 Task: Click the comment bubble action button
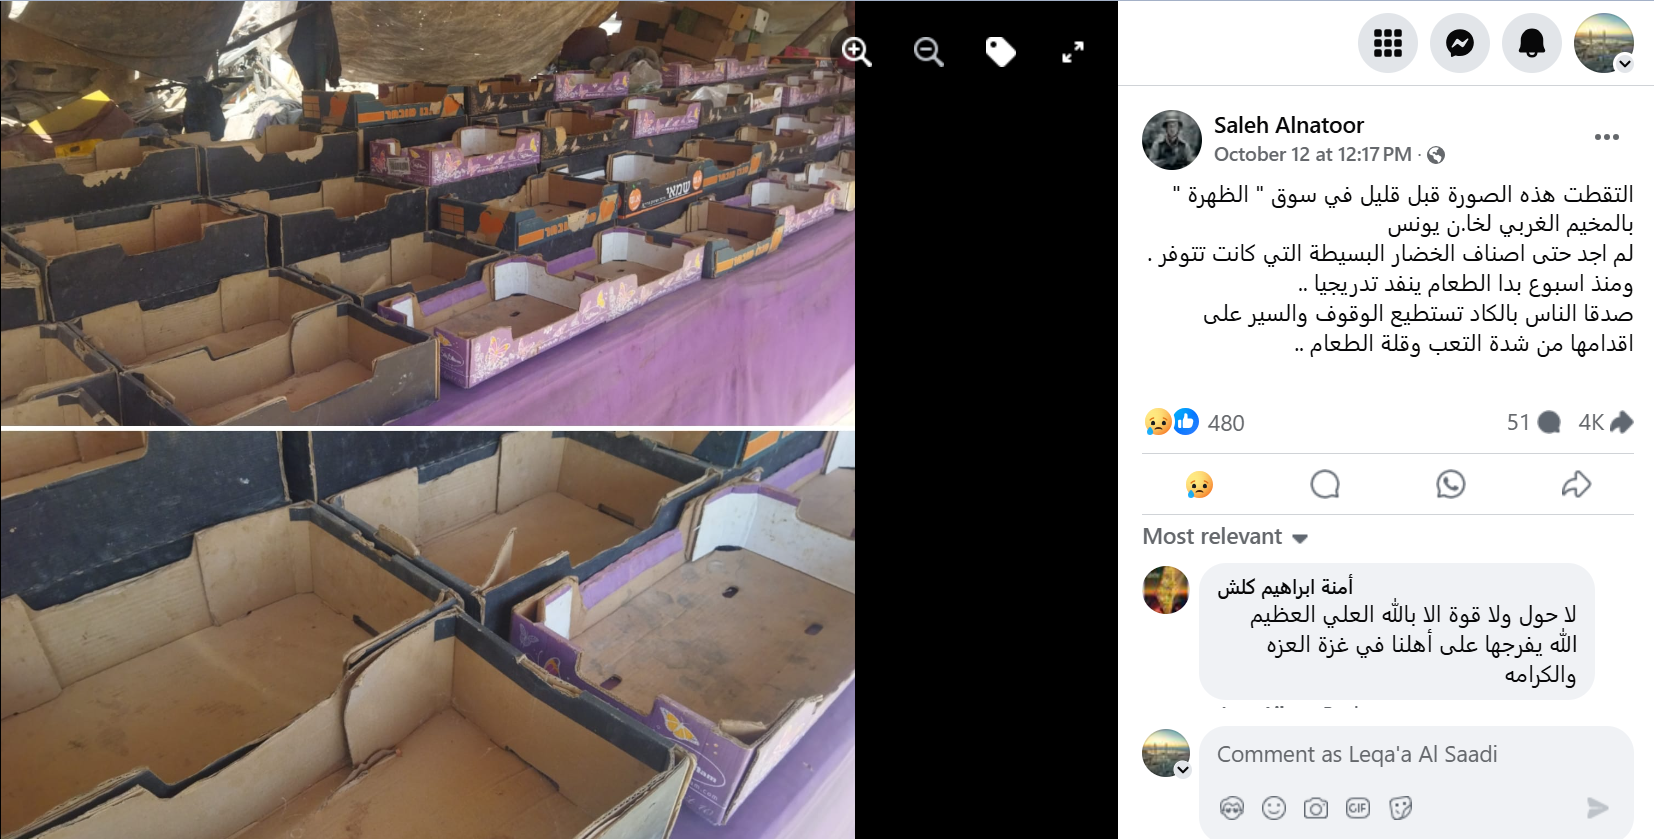click(x=1325, y=485)
